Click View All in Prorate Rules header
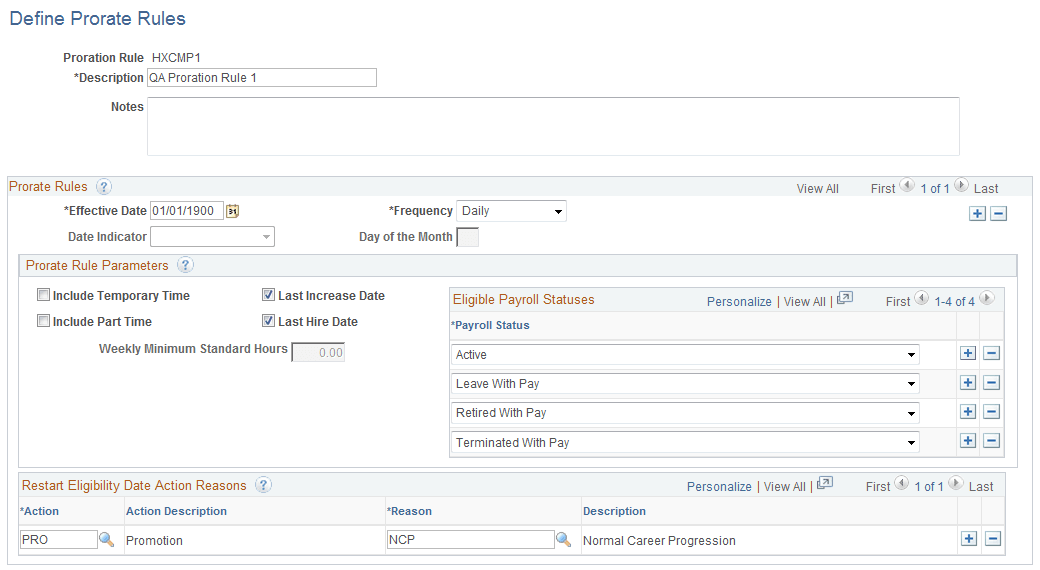This screenshot has width=1040, height=570. (x=817, y=188)
